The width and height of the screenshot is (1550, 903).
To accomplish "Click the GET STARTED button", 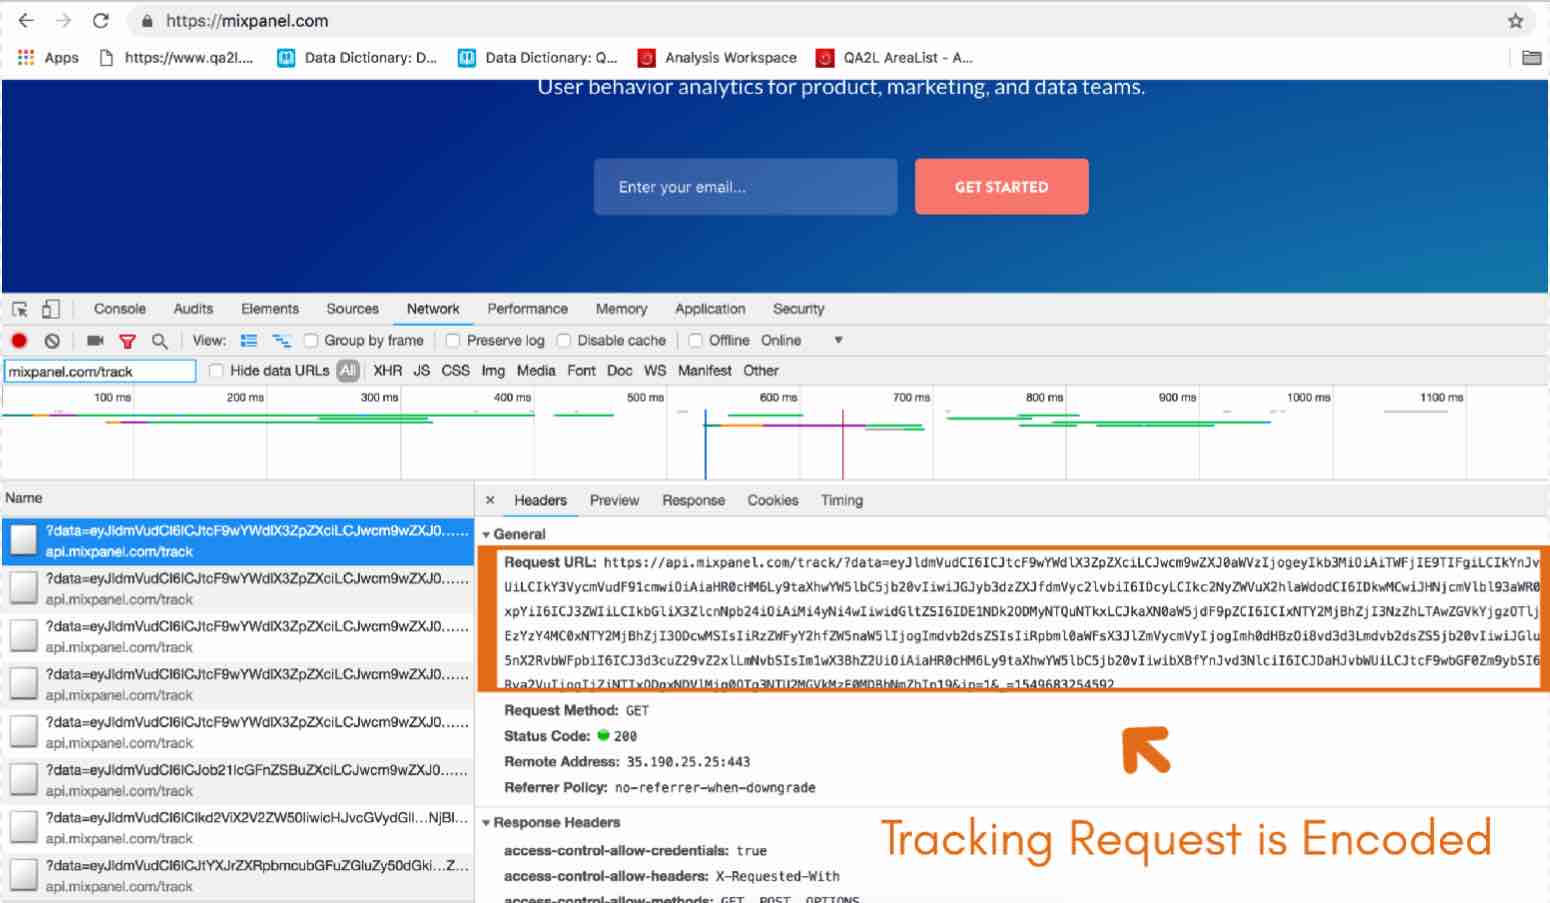I will click(x=1001, y=187).
